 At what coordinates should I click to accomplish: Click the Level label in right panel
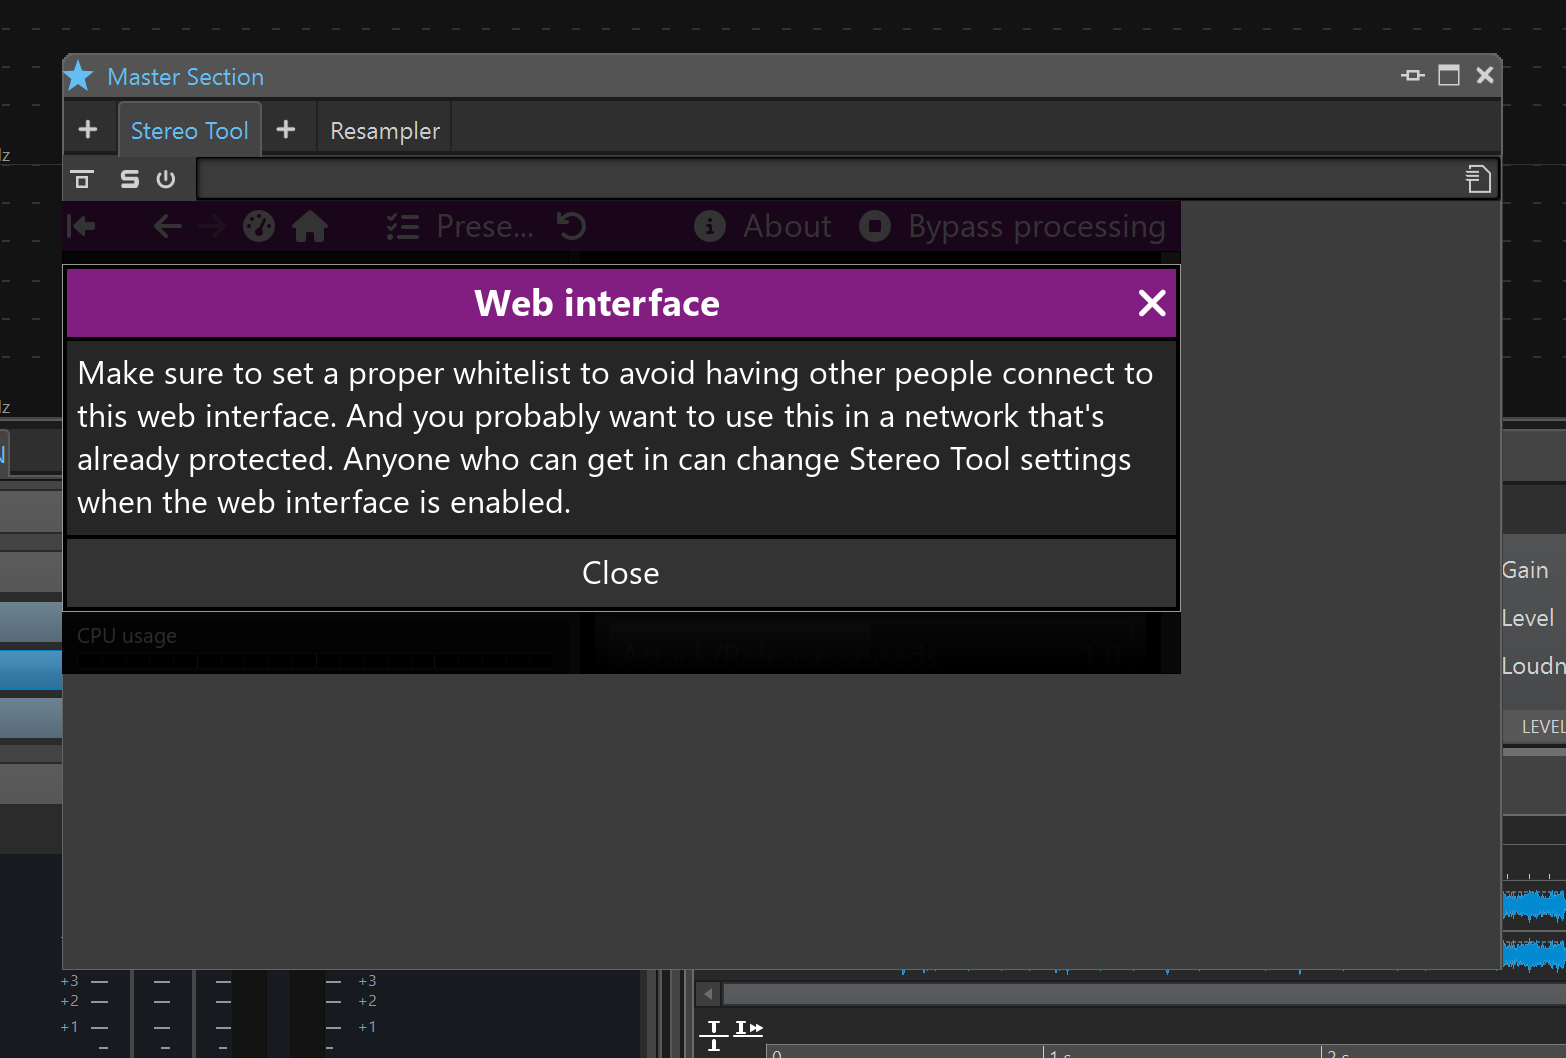click(x=1528, y=618)
